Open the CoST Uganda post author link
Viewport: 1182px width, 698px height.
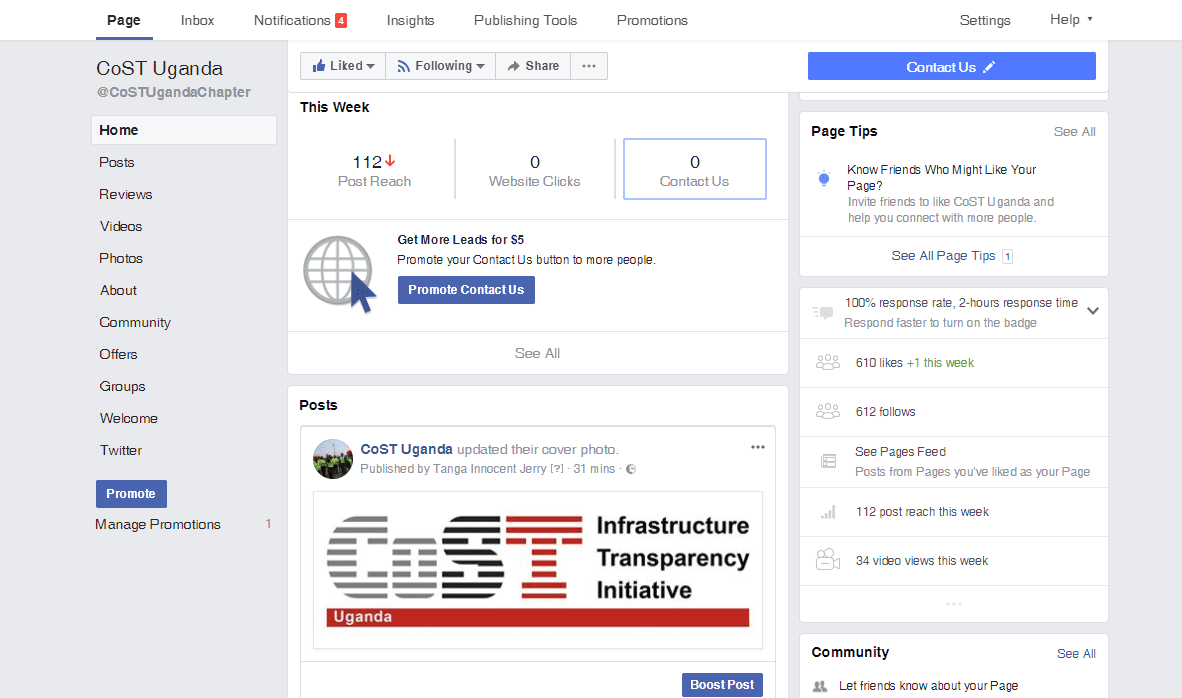tap(406, 449)
